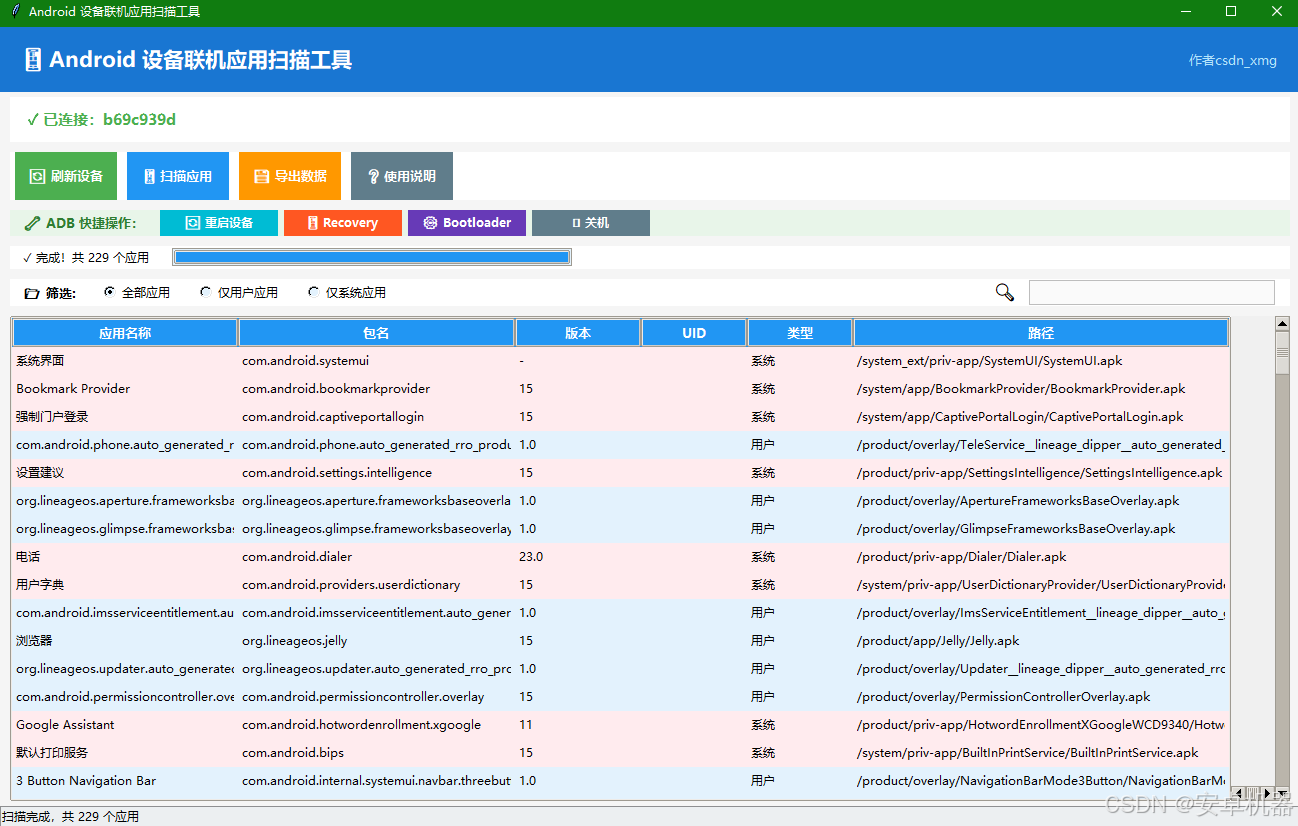This screenshot has height=826, width=1298.
Task: Click the horizontal scrollbar left arrow
Action: [1237, 793]
